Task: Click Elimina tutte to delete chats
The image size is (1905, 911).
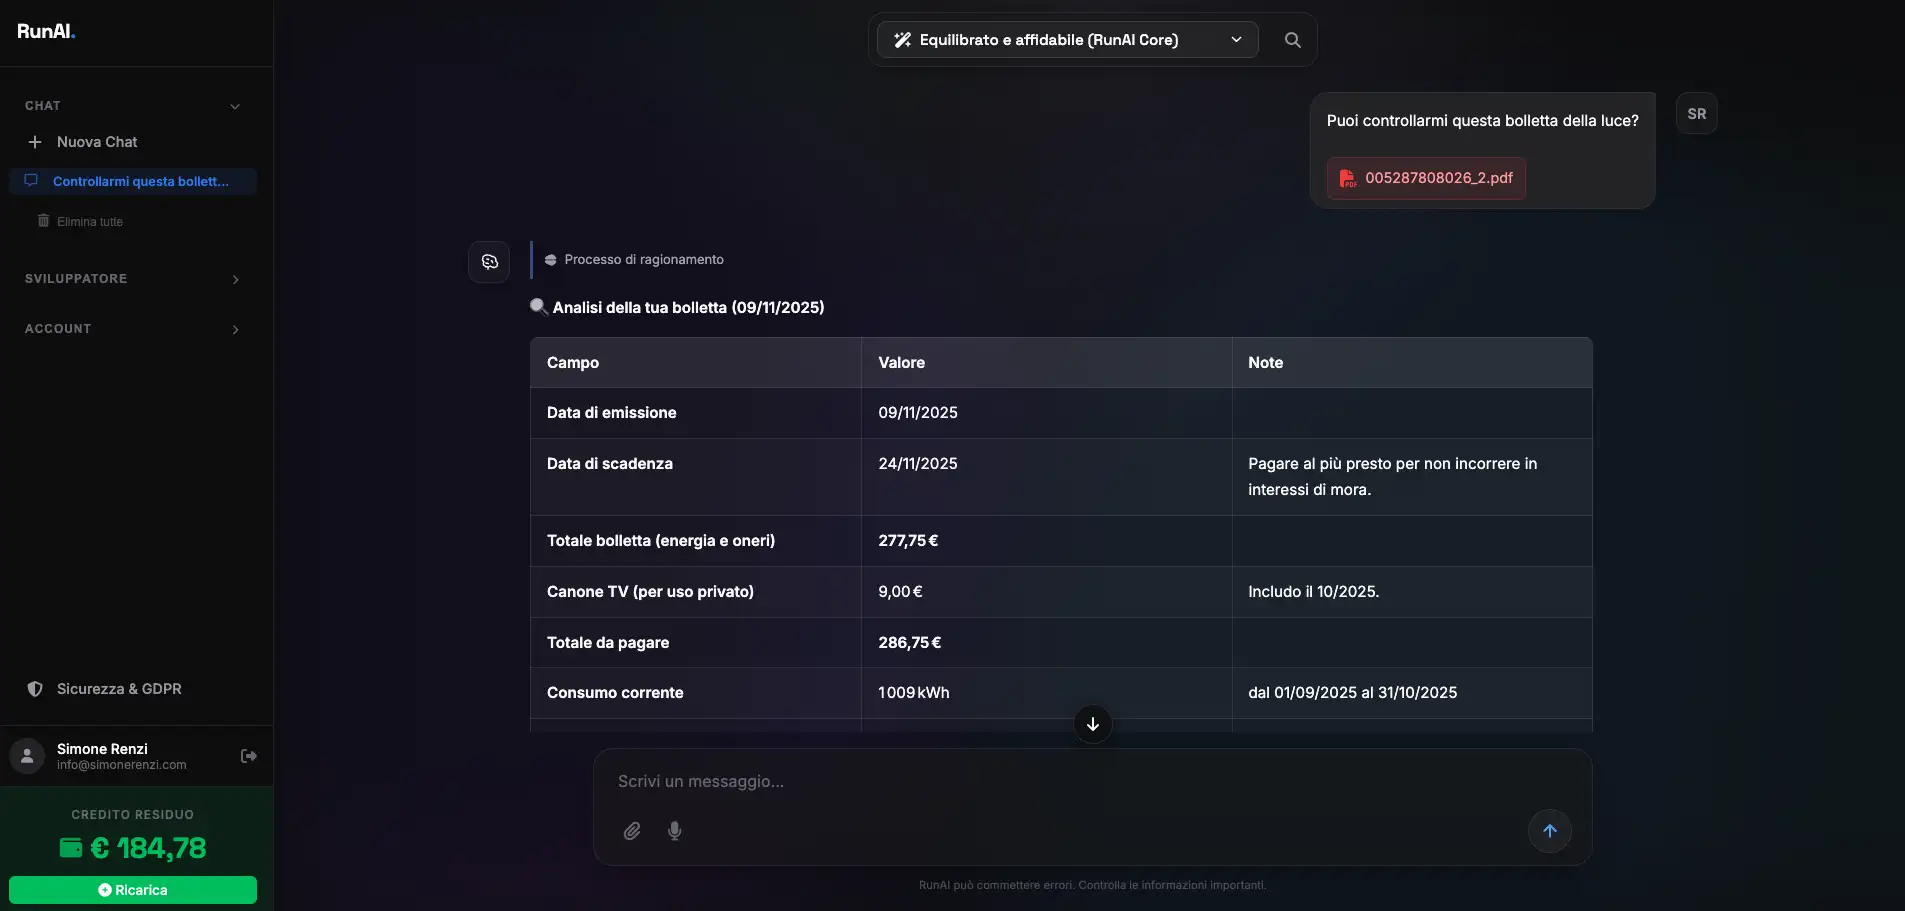Action: 89,222
